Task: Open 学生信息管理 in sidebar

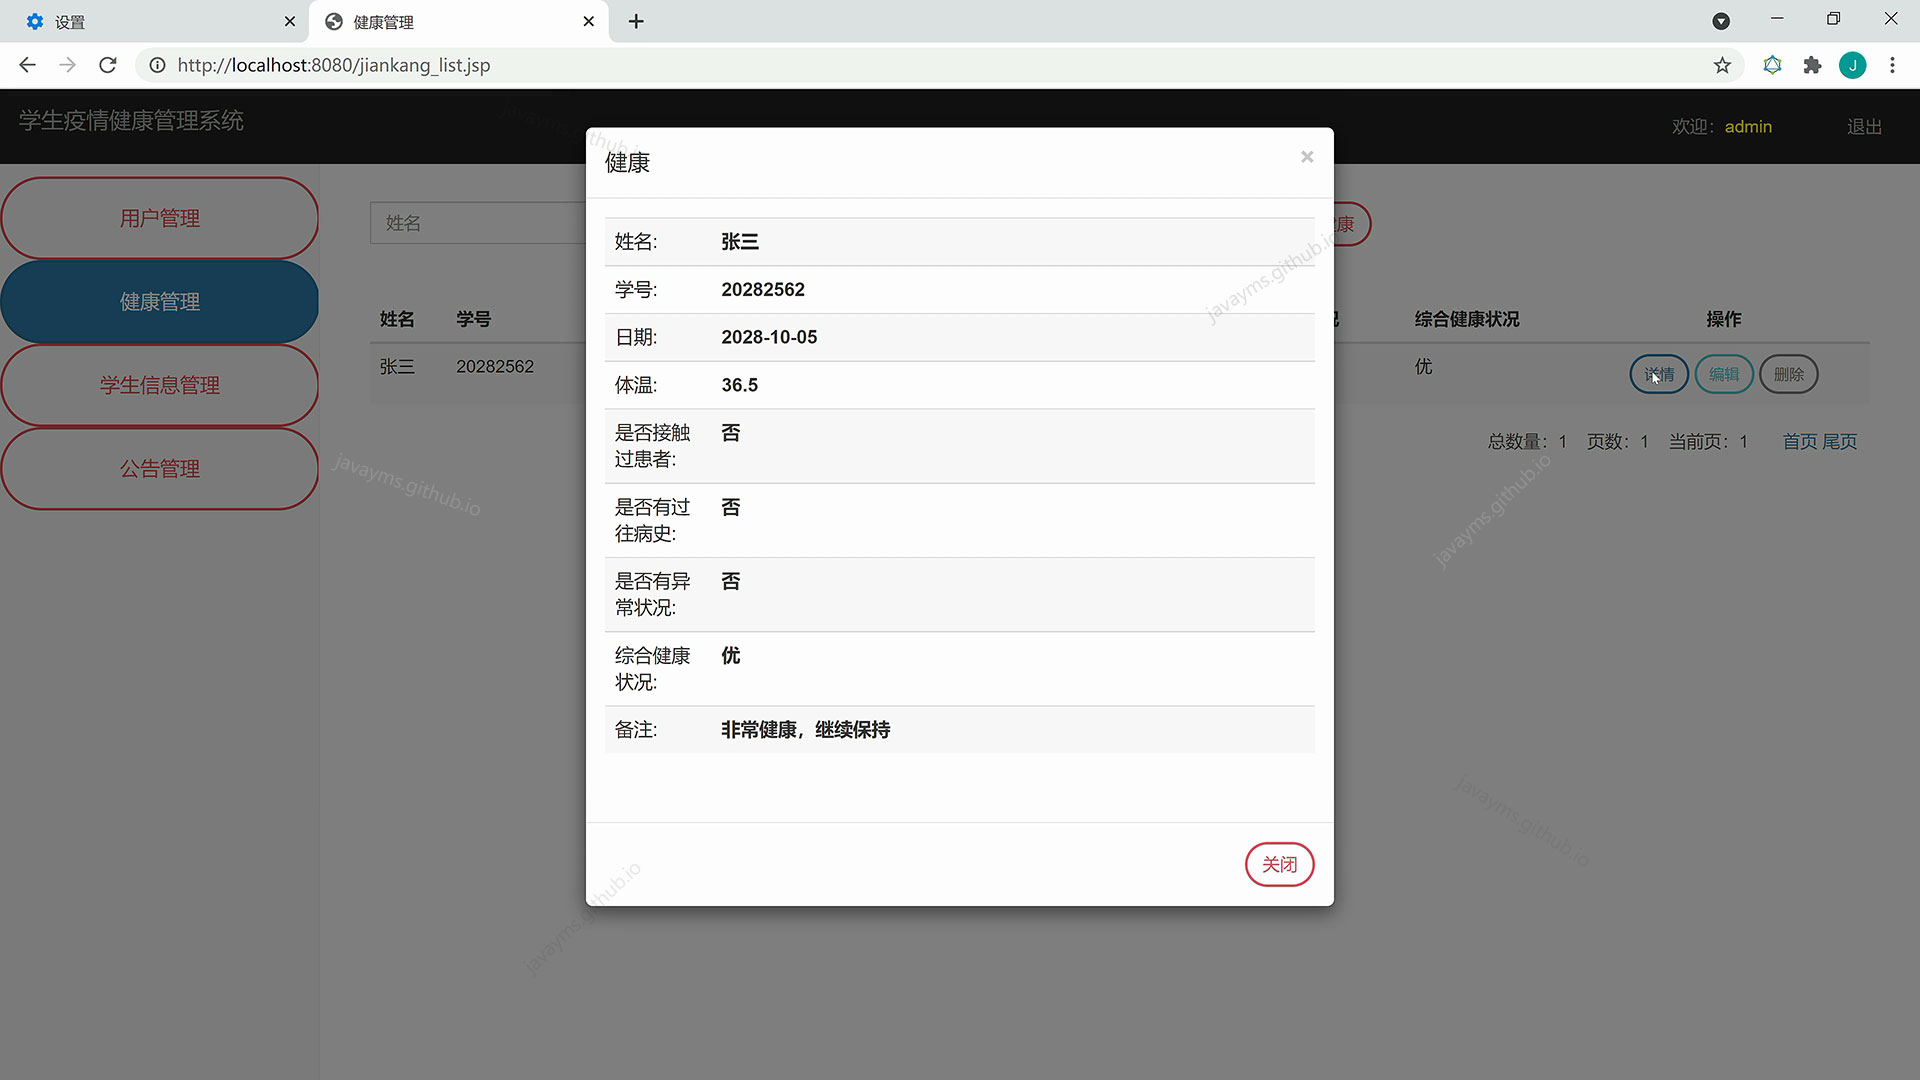Action: click(160, 385)
